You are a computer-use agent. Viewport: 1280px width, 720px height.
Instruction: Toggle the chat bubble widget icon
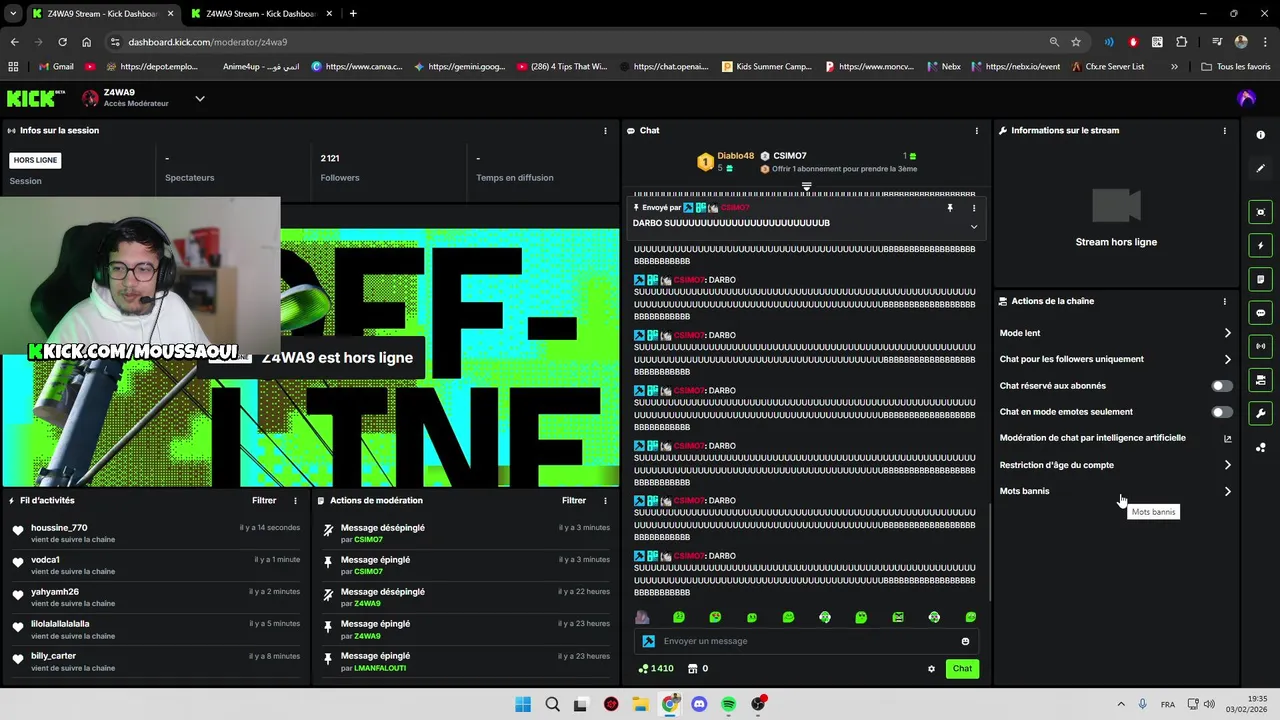[x=1260, y=313]
